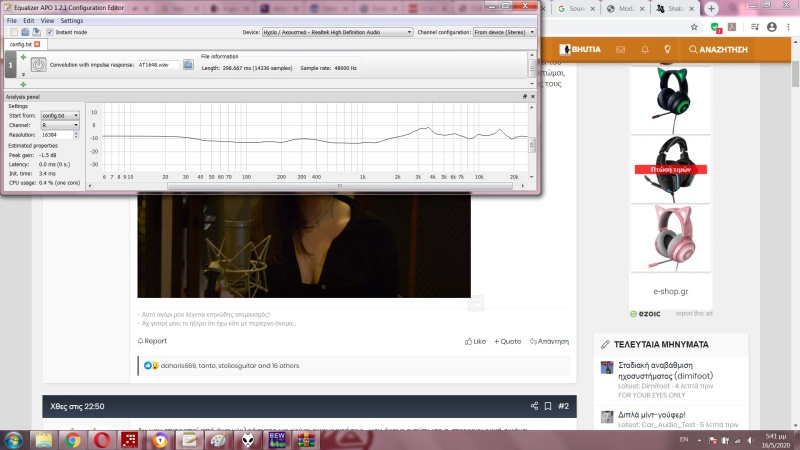Image resolution: width=800 pixels, height=450 pixels.
Task: Open the Edit menu
Action: pos(29,20)
